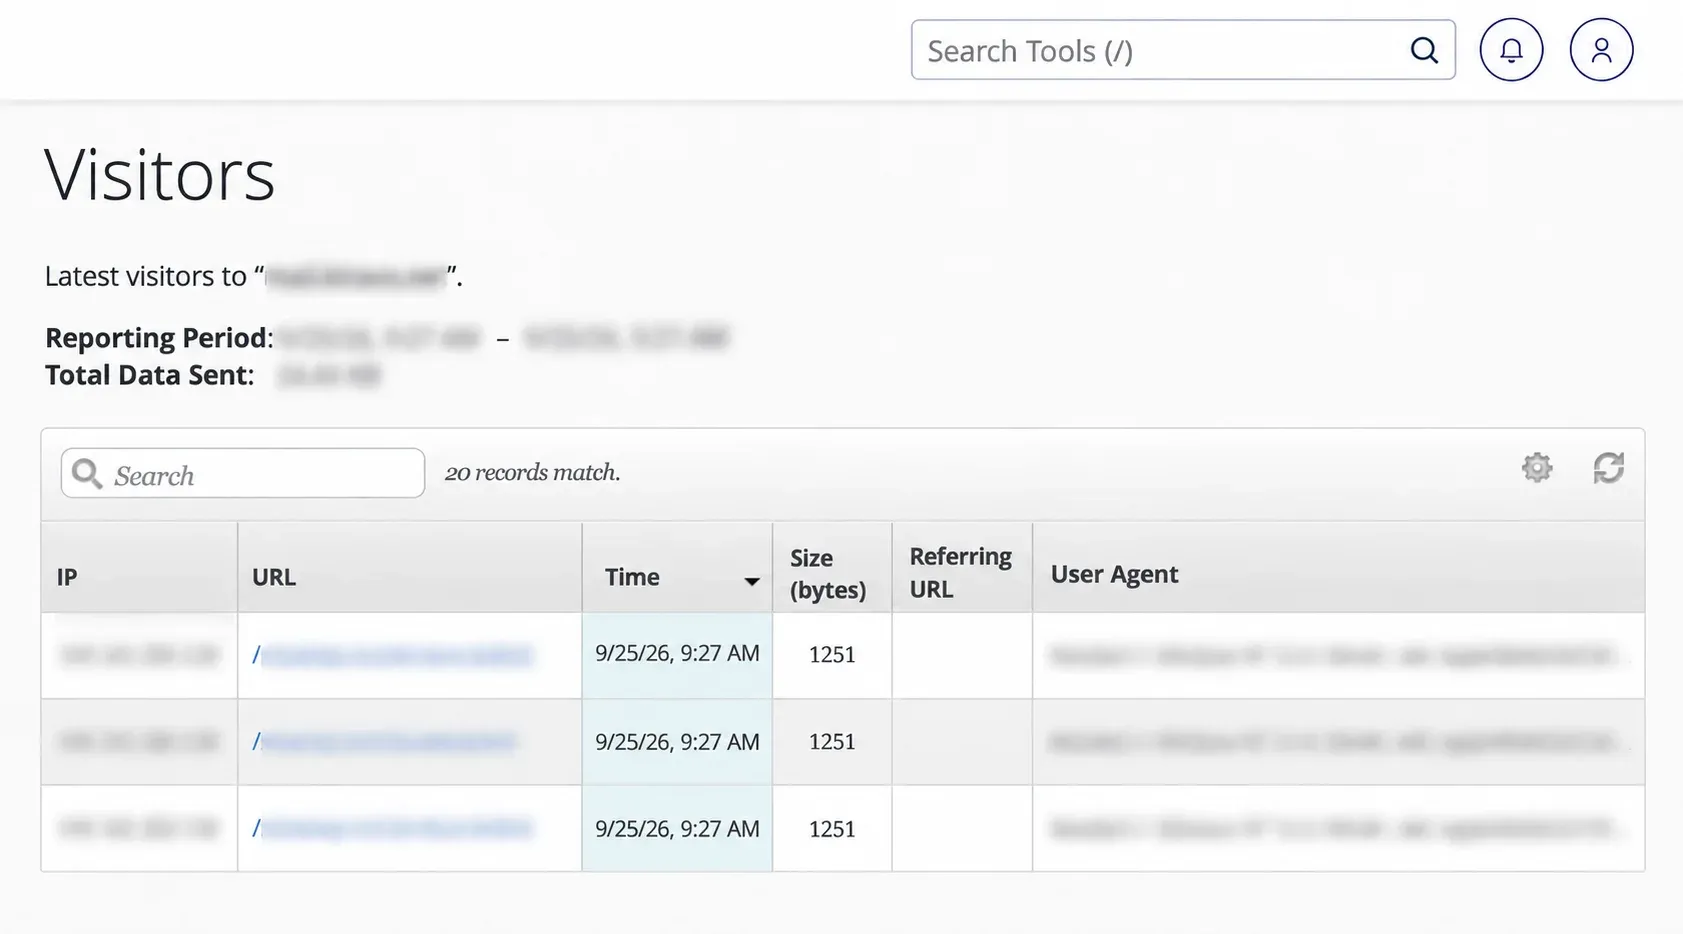
Task: Click the first row size value 1251
Action: click(832, 655)
